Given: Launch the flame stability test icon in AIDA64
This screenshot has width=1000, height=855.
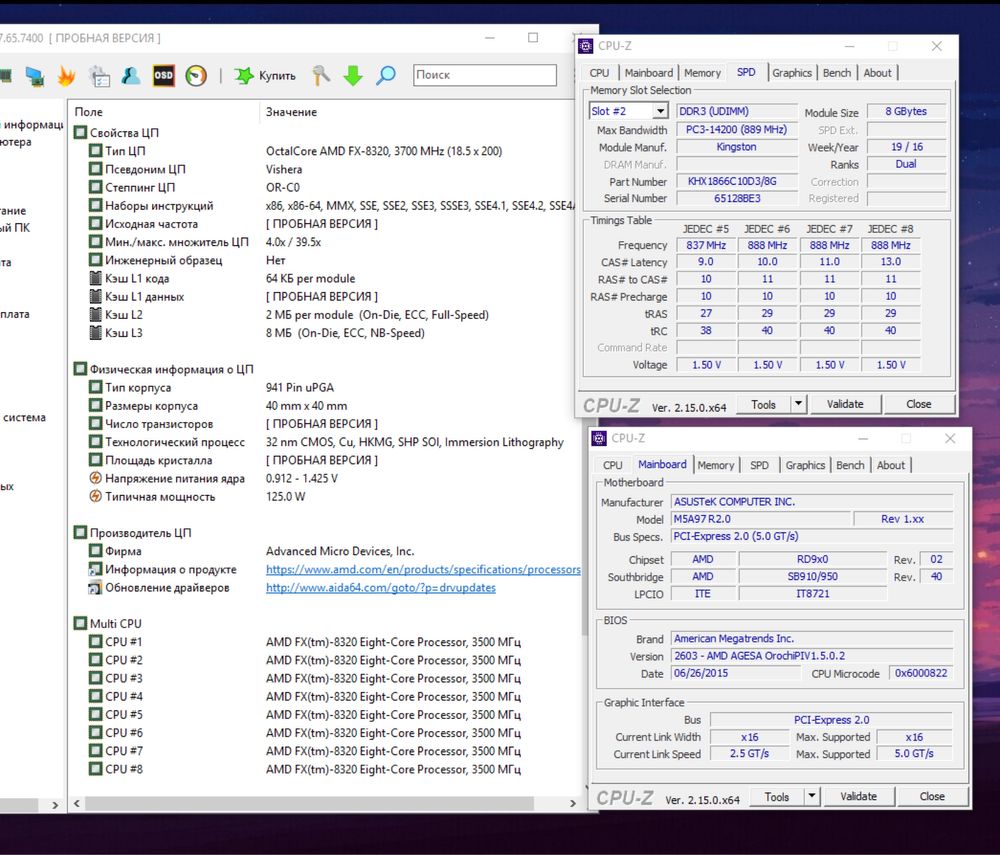Looking at the screenshot, I should pyautogui.click(x=66, y=76).
